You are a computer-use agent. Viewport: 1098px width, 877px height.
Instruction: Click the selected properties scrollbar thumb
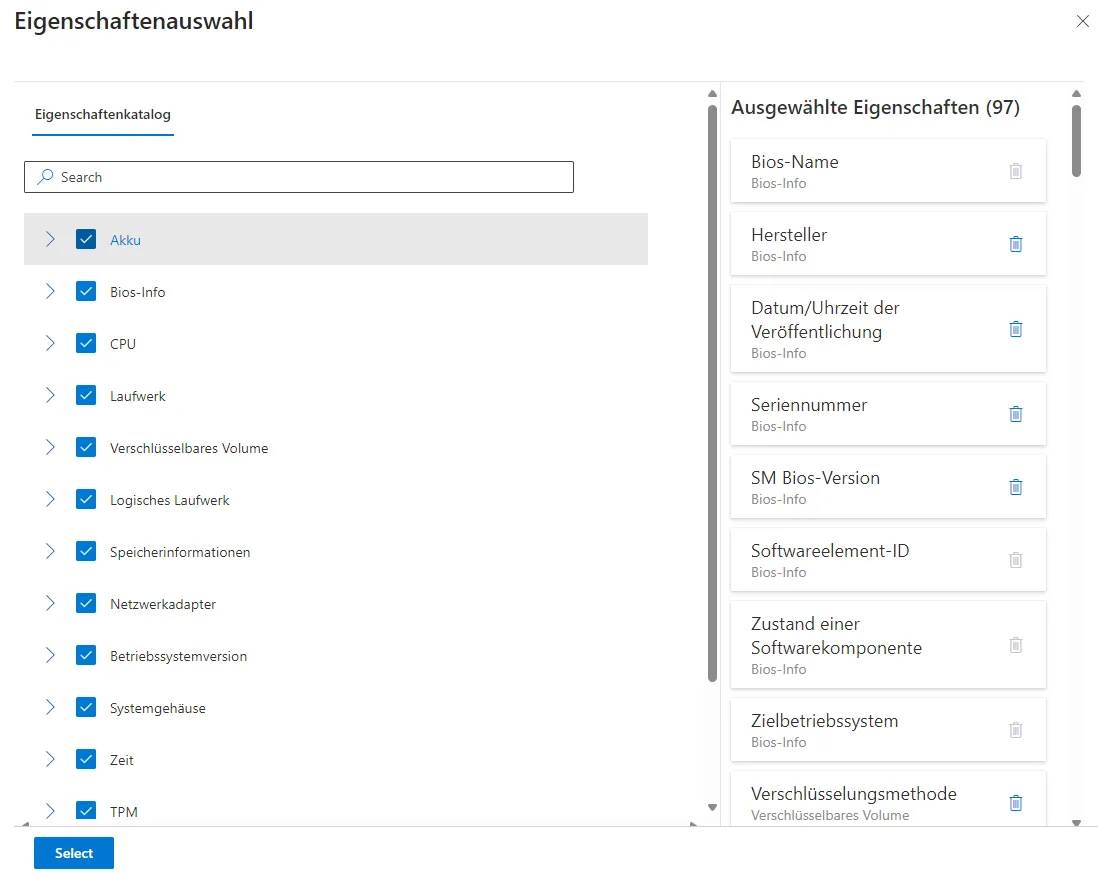tap(1076, 140)
